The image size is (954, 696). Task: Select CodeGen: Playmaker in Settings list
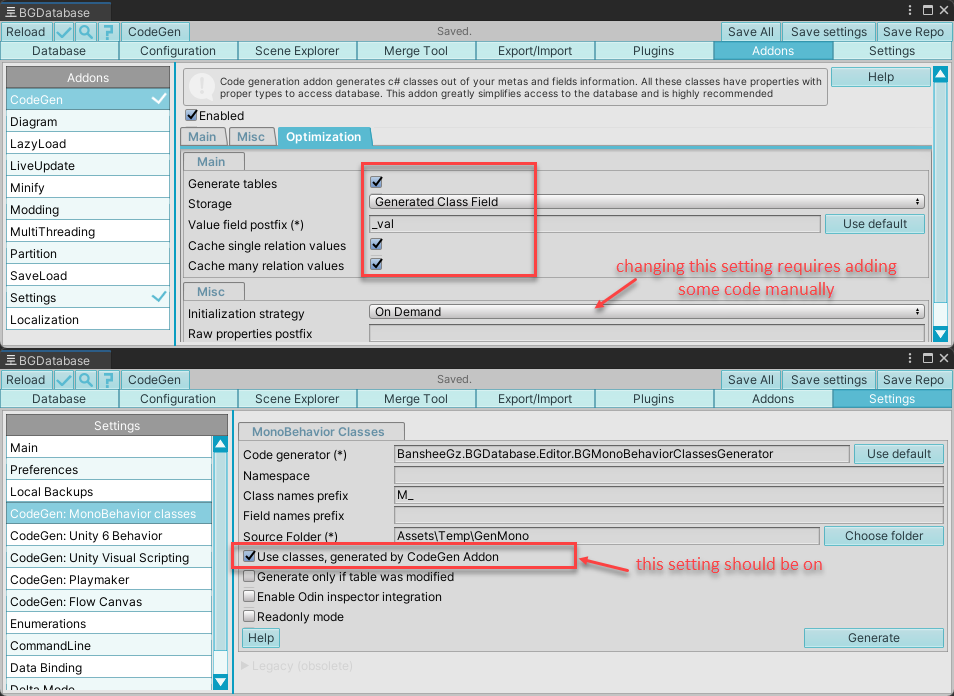click(x=109, y=580)
